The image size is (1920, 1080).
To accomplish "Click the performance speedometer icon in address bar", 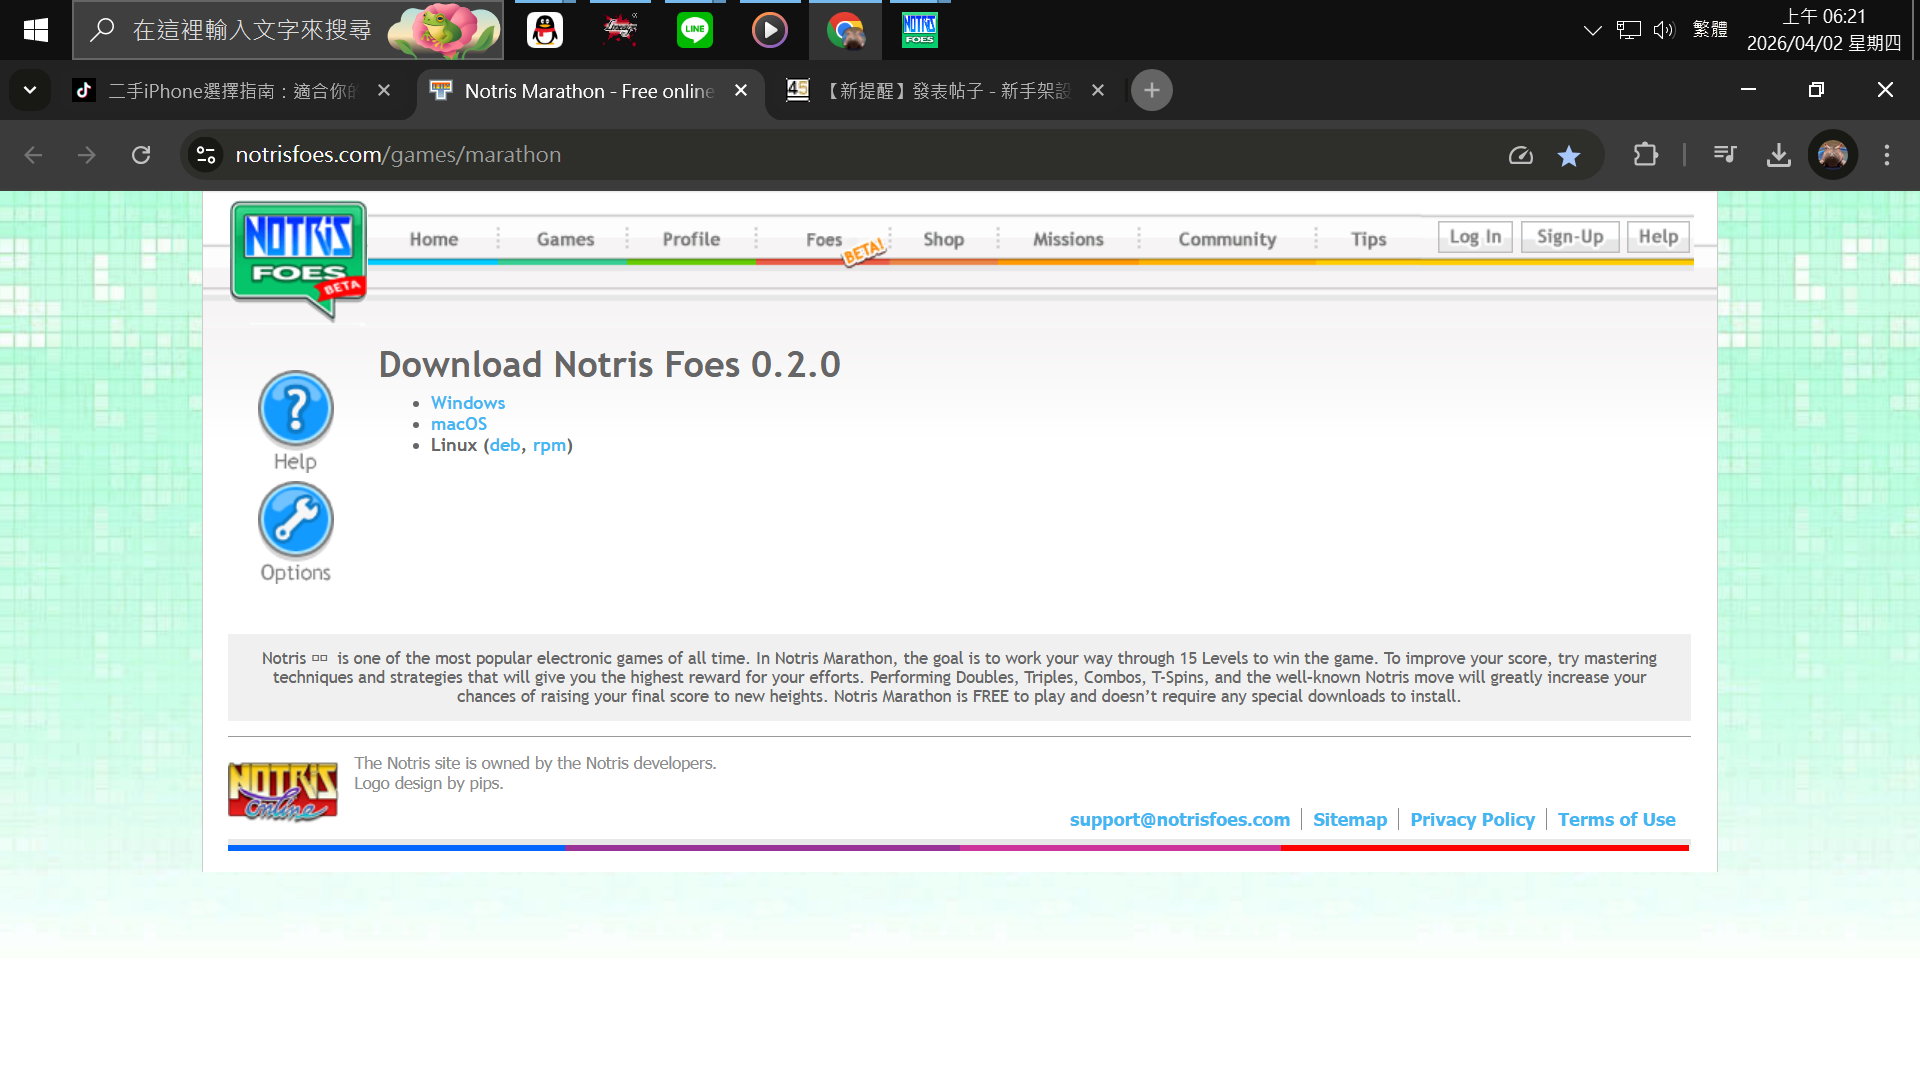I will coord(1521,155).
